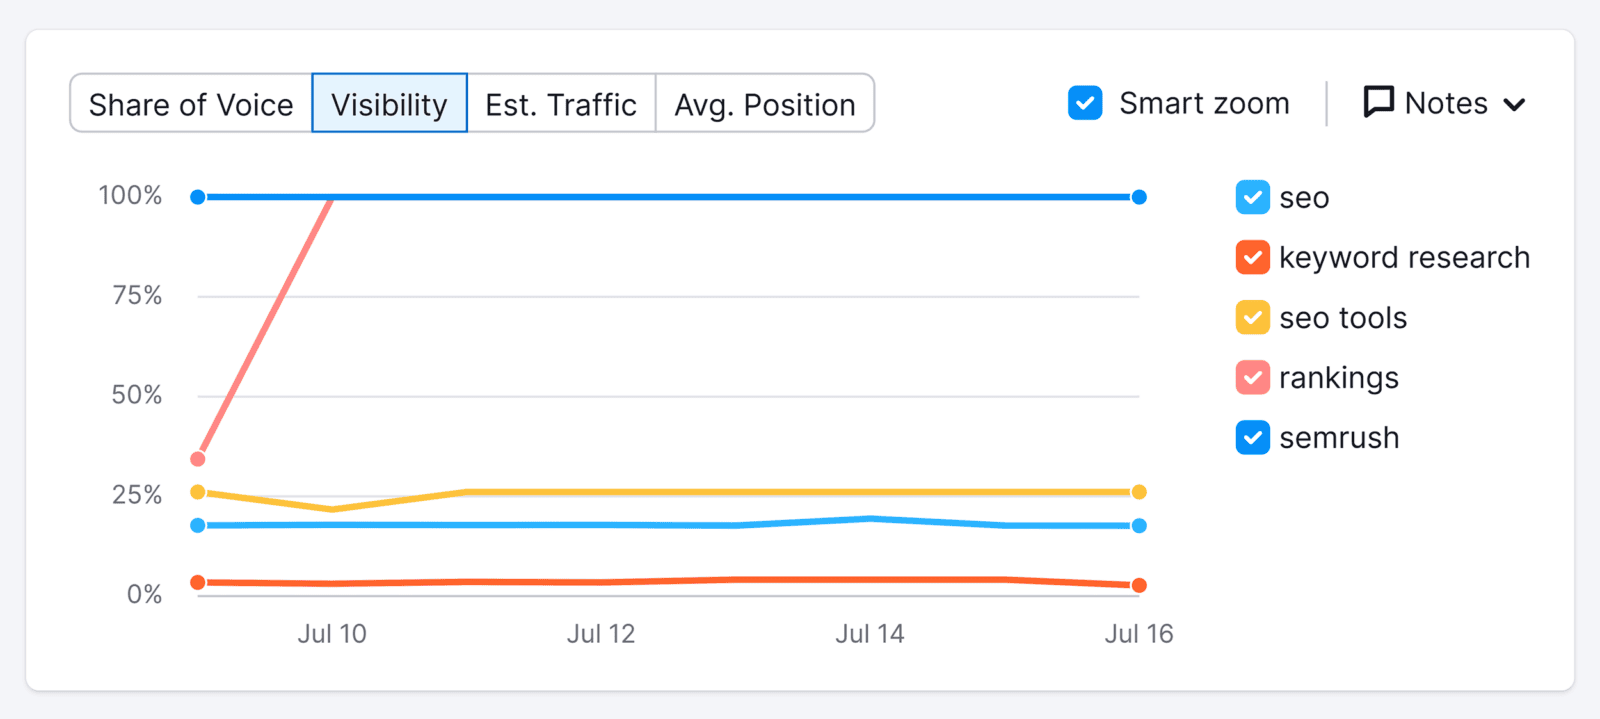Uncheck the seo legend checkbox
The image size is (1600, 719).
[x=1251, y=196]
